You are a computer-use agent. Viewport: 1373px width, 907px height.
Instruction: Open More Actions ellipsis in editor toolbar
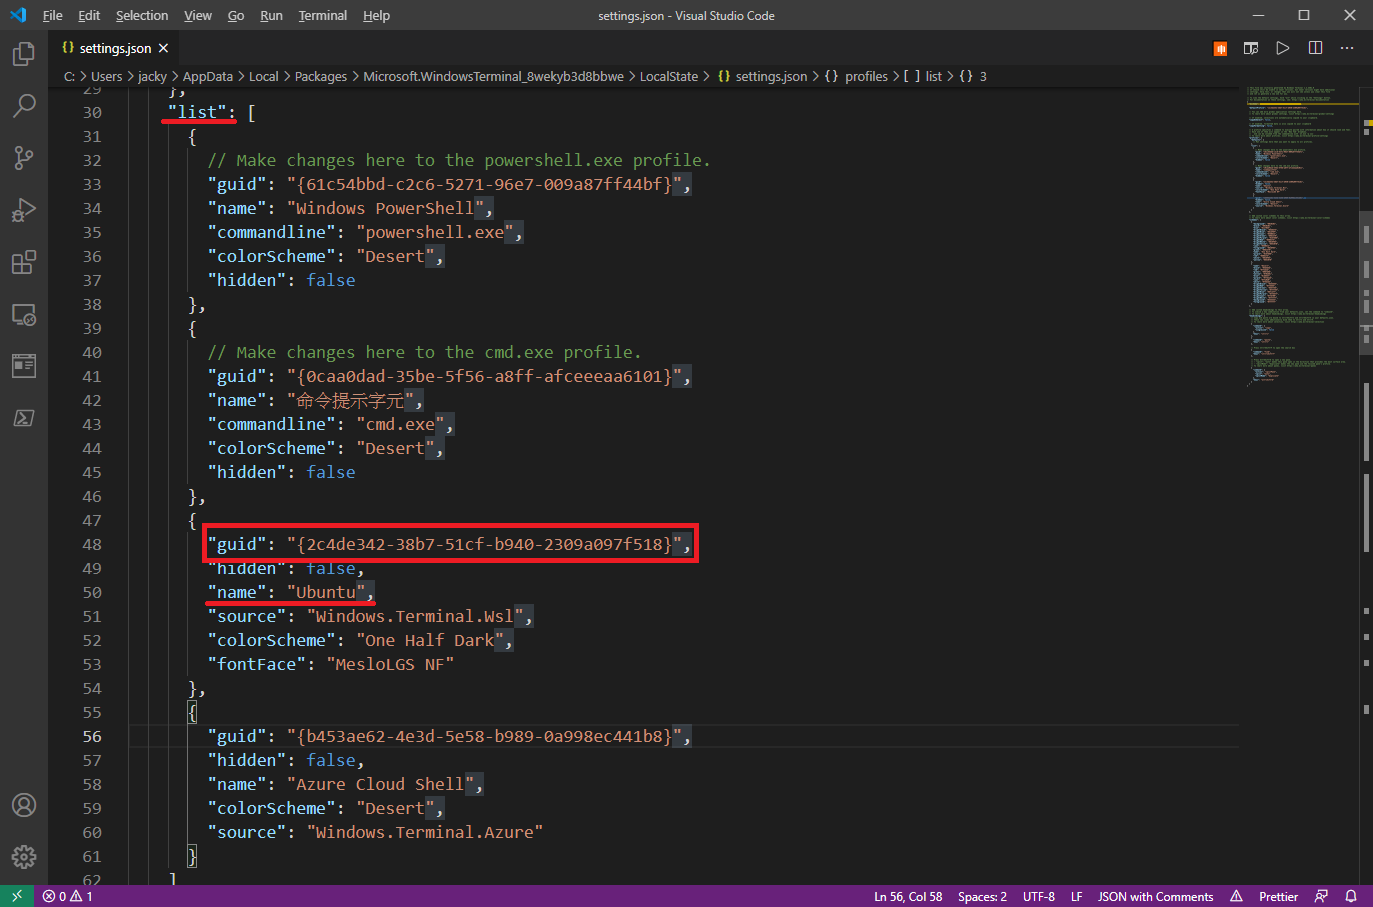[x=1347, y=48]
